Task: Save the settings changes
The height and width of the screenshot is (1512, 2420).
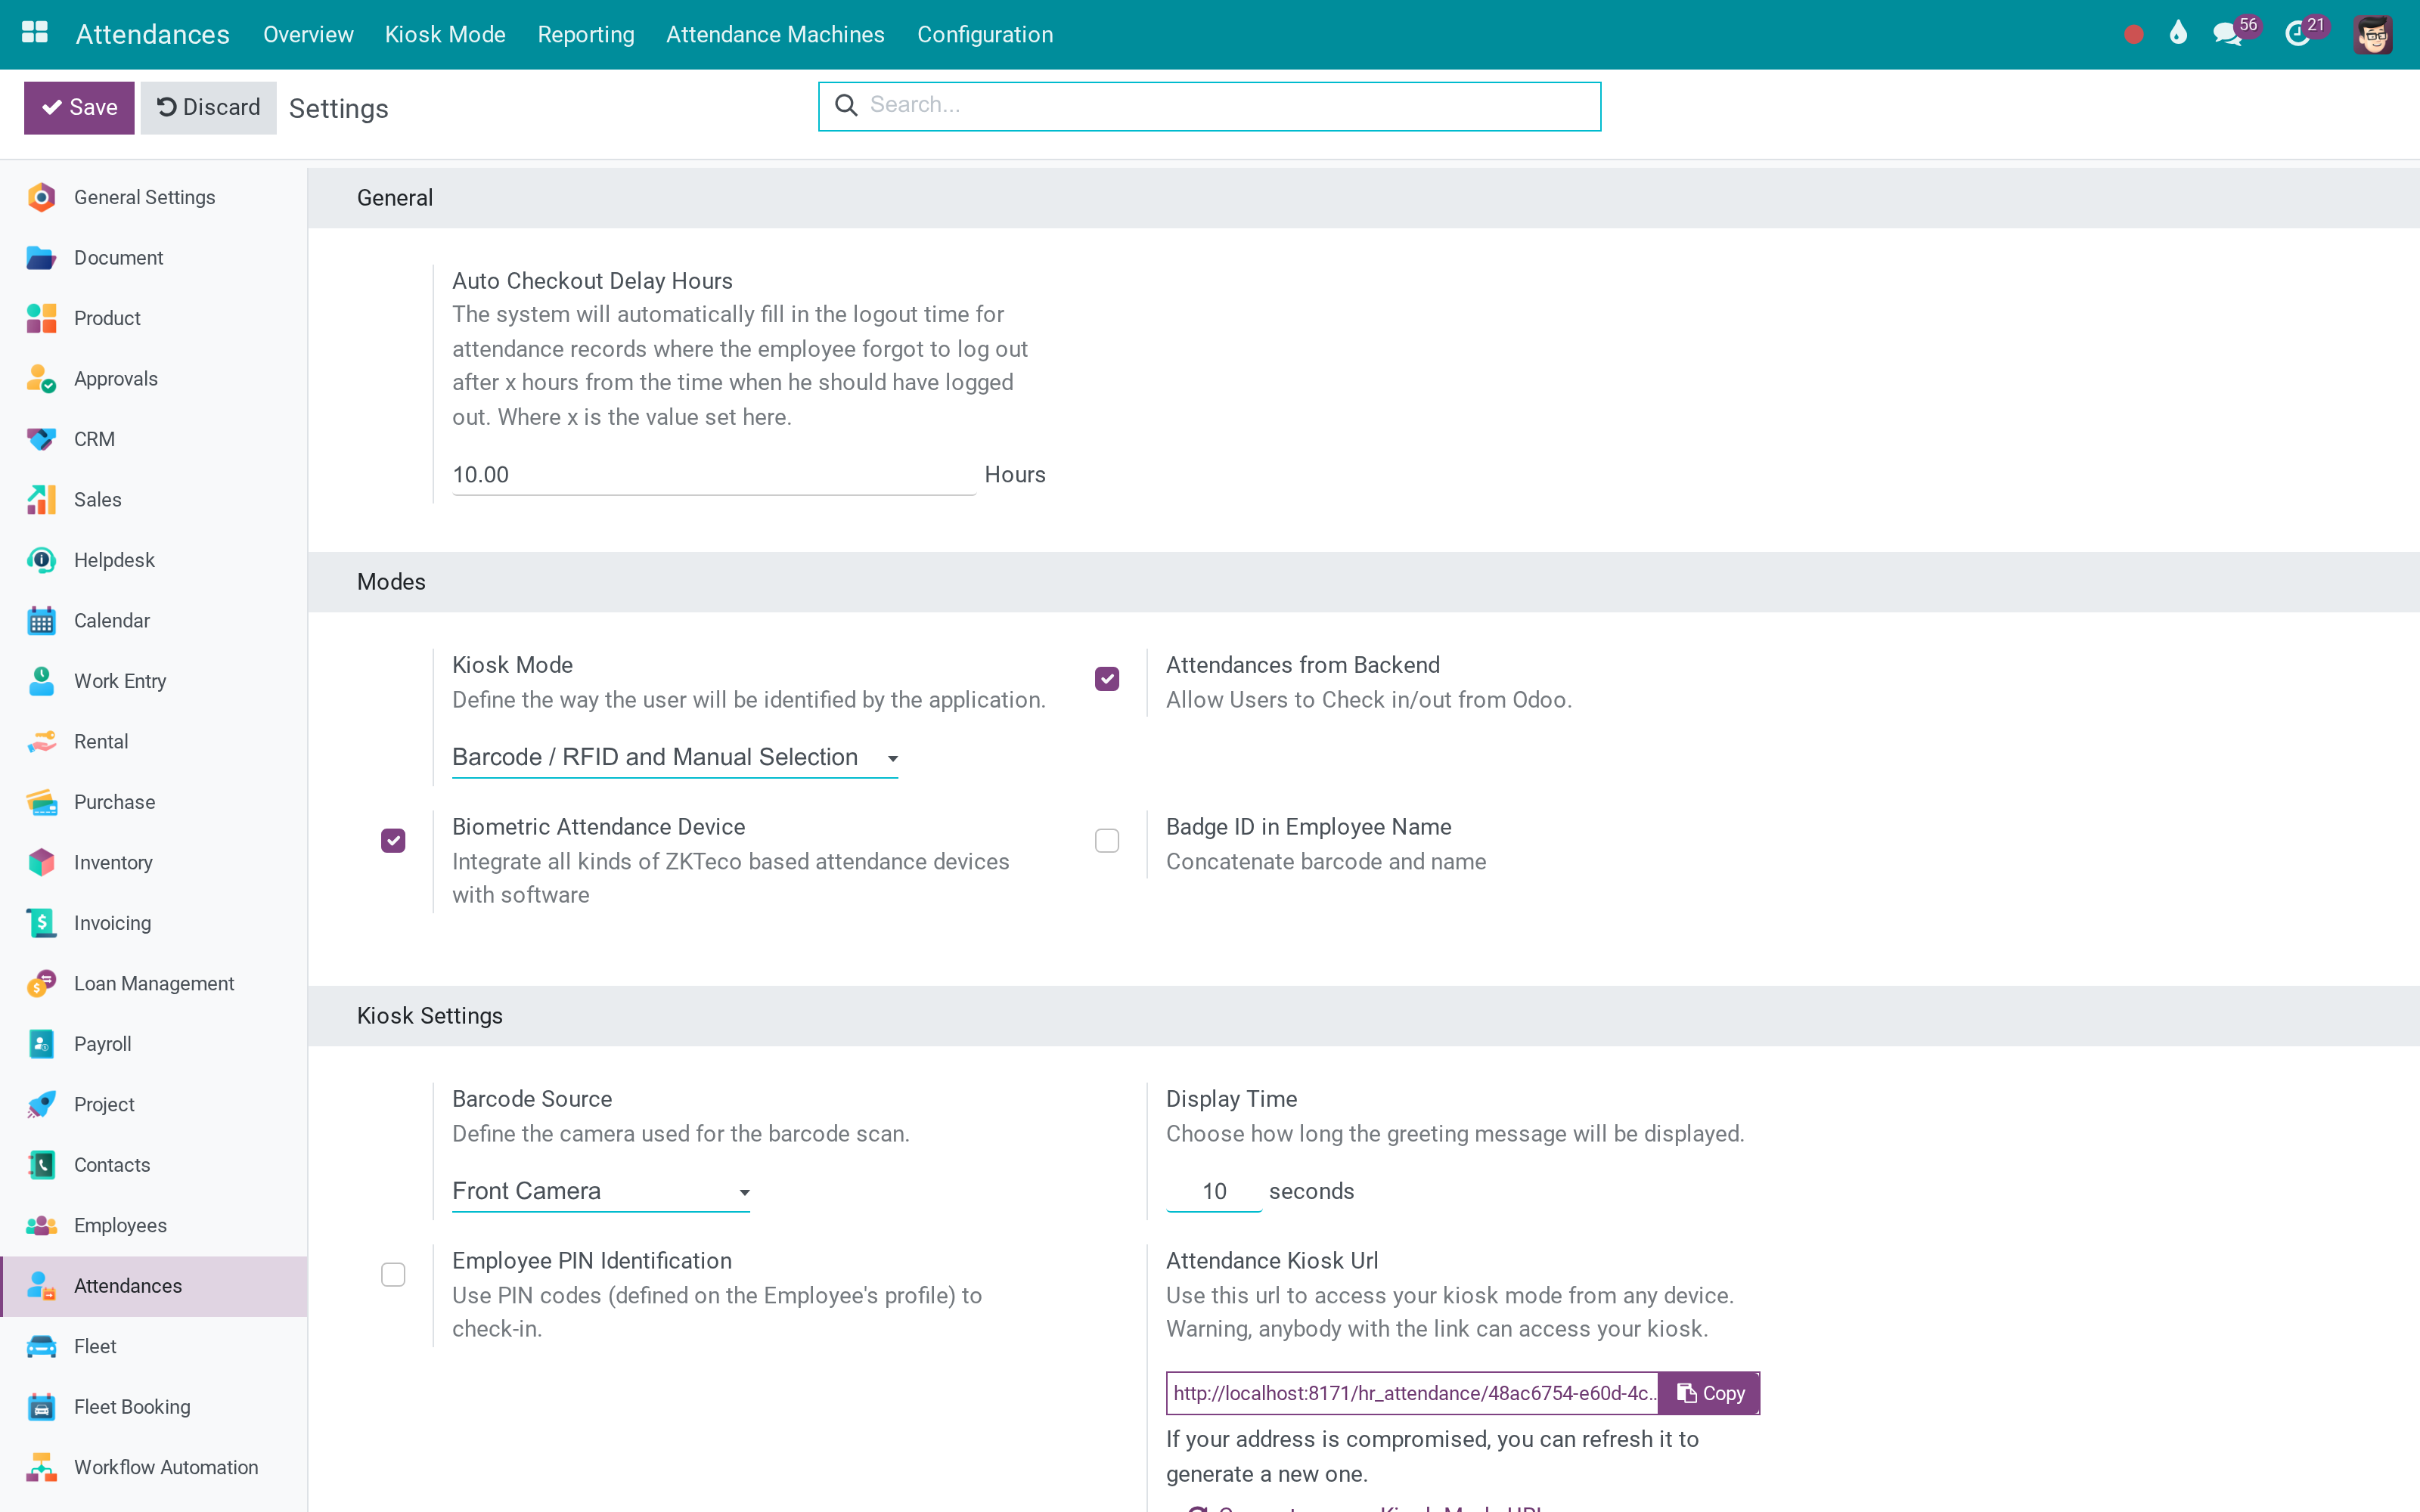Action: [79, 108]
